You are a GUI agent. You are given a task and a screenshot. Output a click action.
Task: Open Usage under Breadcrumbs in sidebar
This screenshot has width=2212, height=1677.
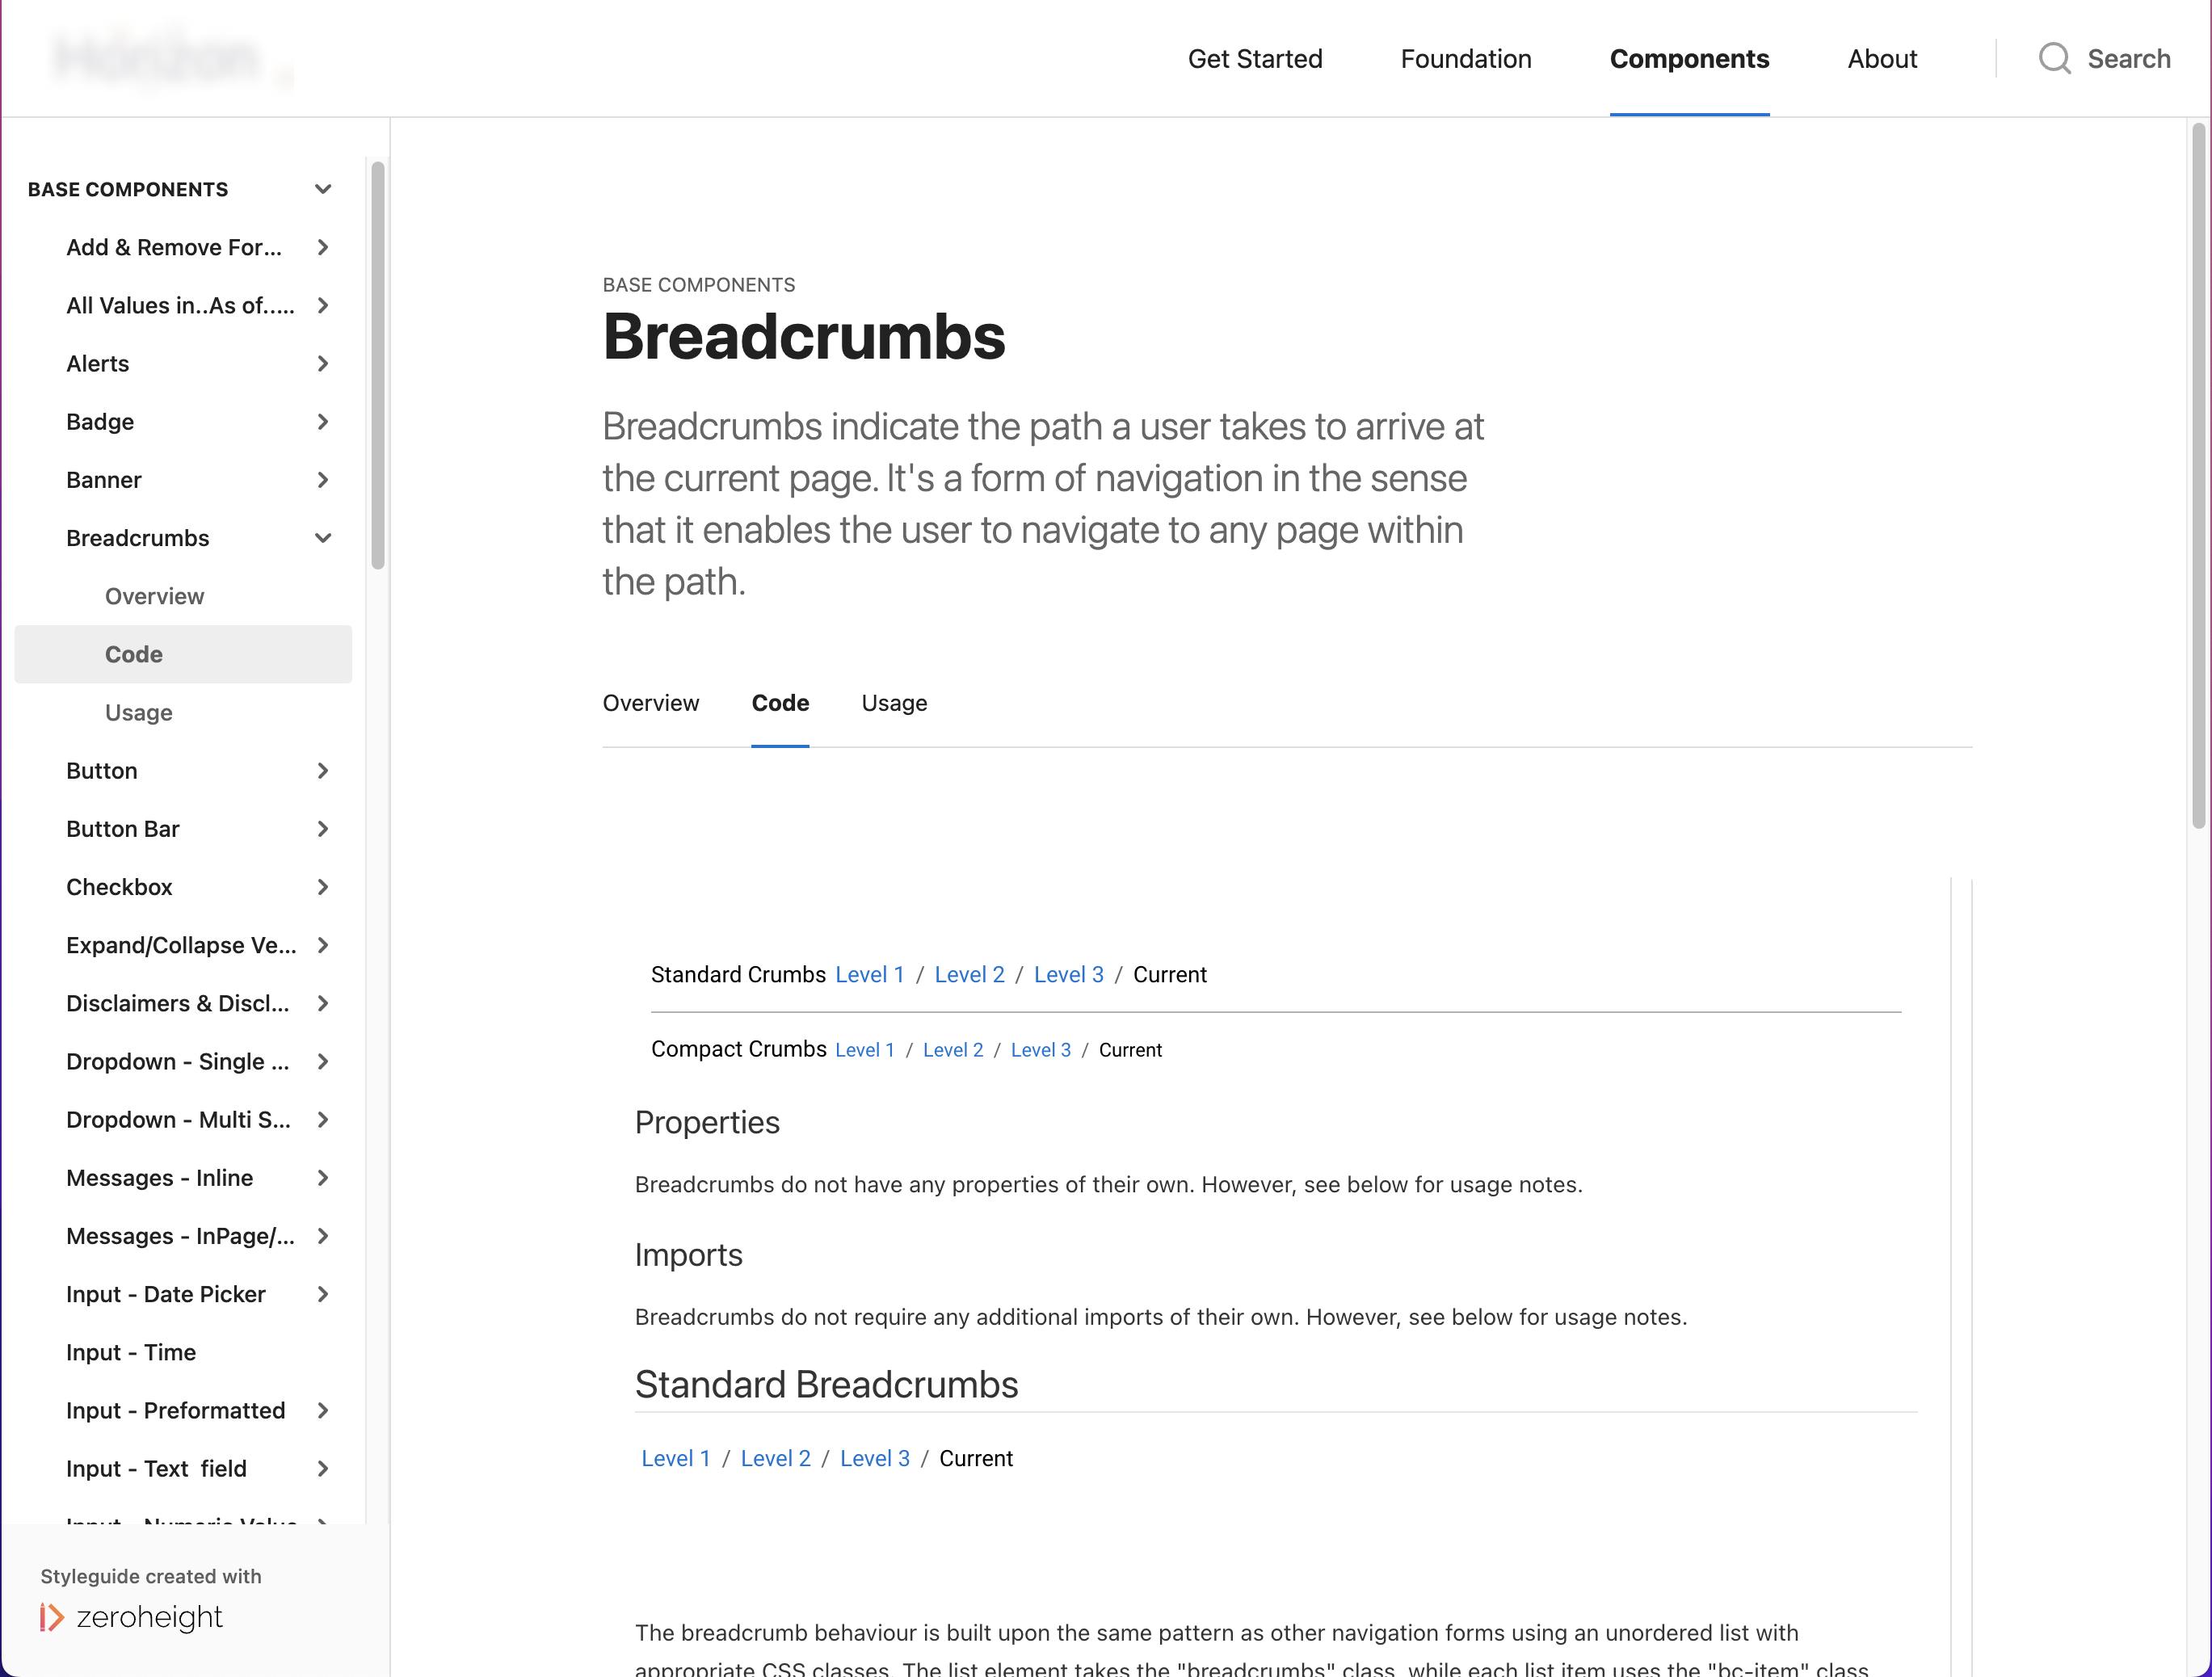point(138,712)
